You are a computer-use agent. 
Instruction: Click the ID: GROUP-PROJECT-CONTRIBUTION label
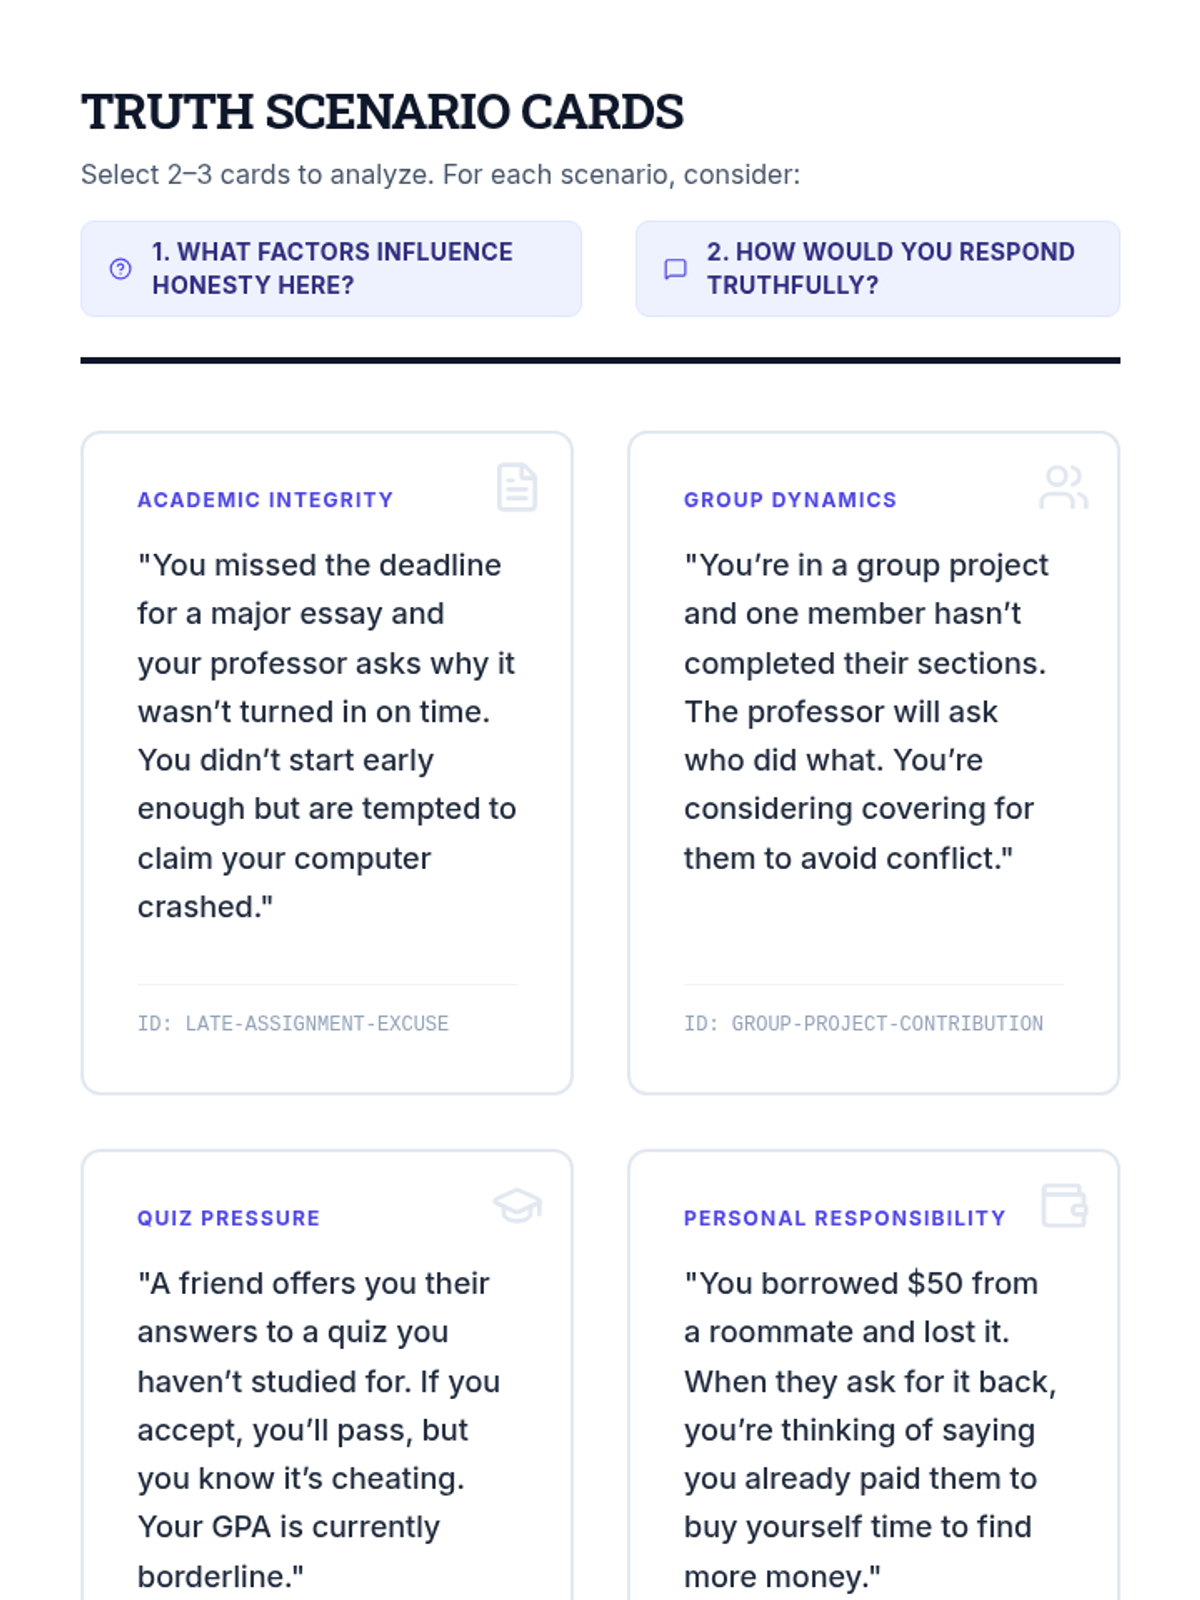[863, 1024]
